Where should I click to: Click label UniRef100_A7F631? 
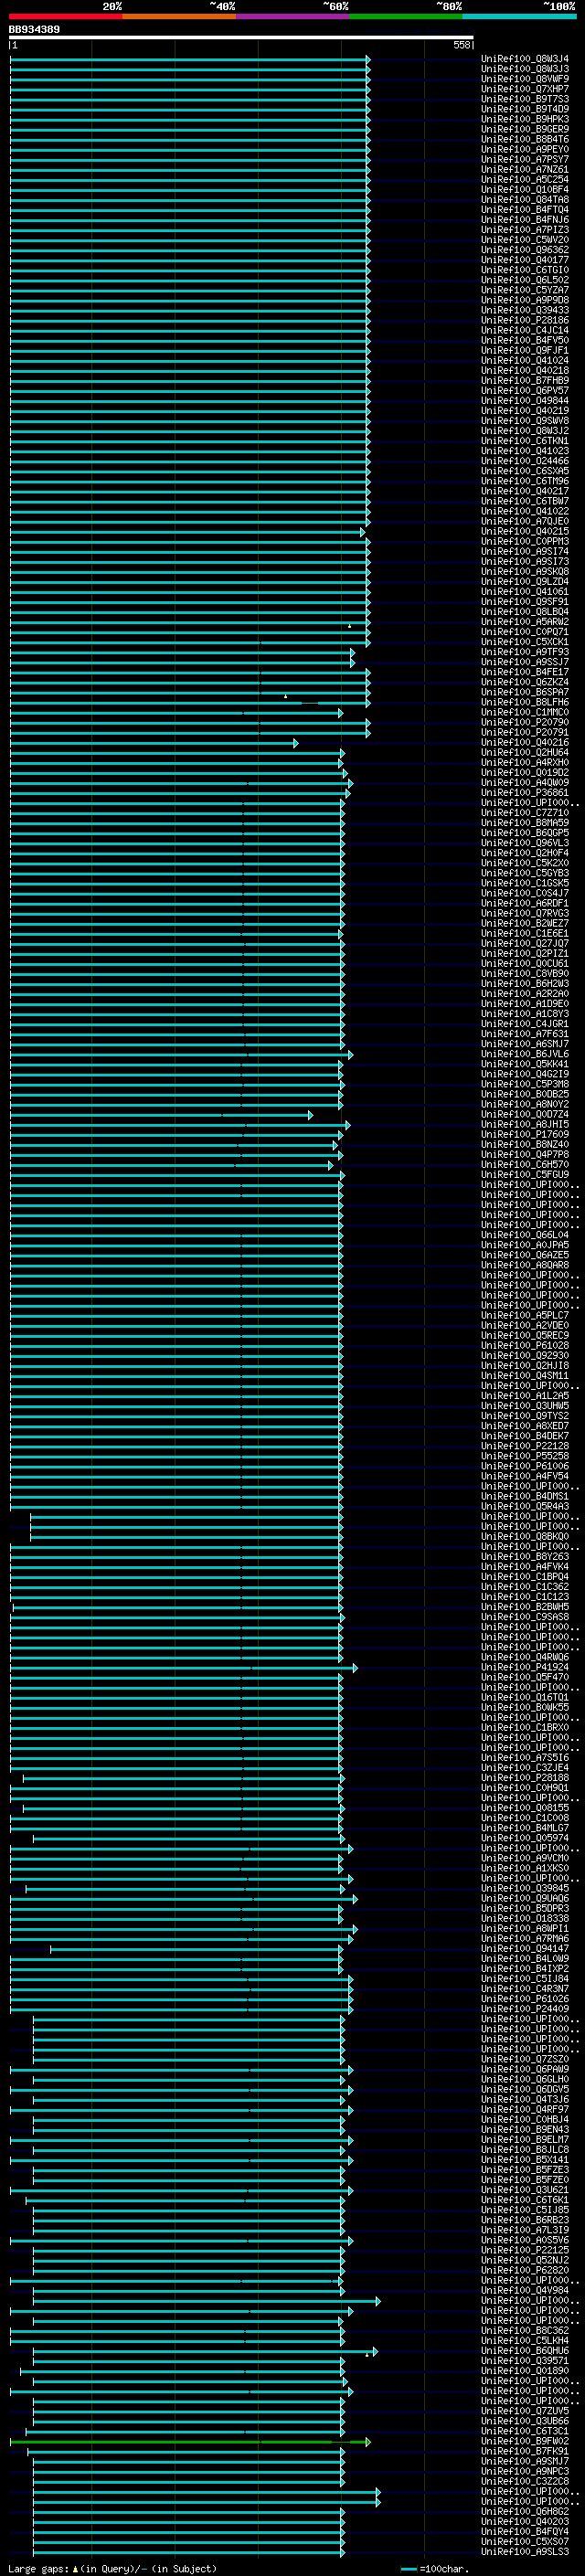[x=525, y=1034]
